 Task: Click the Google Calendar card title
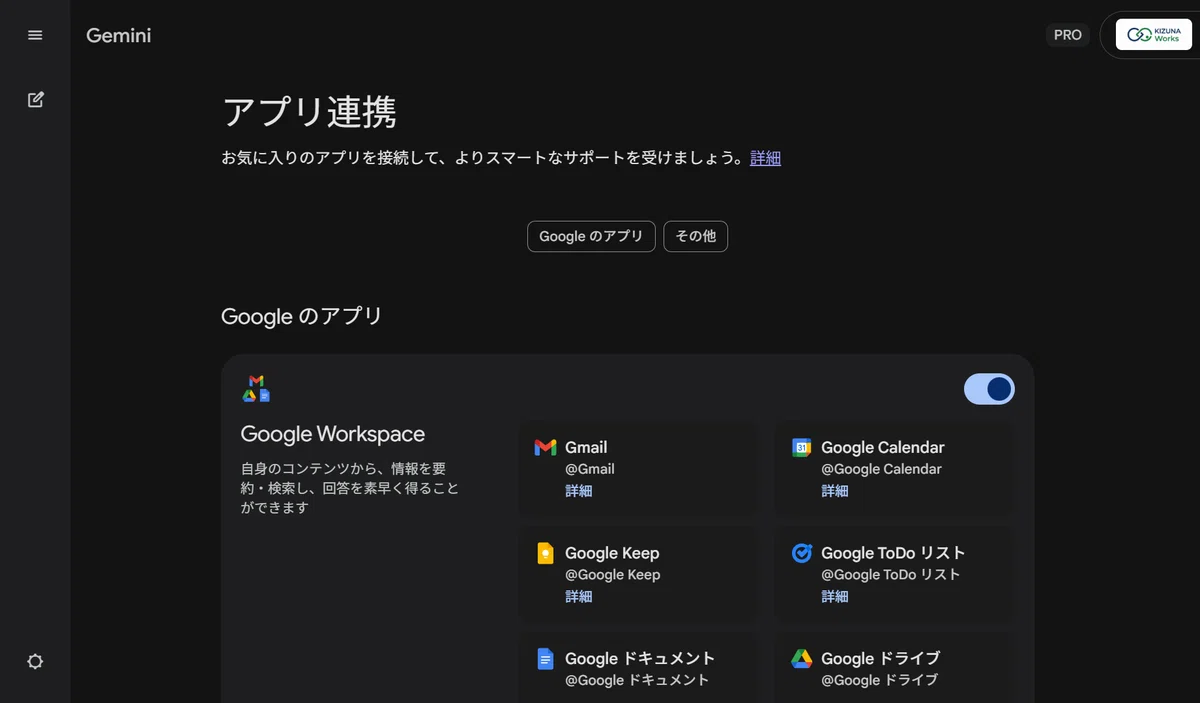click(x=883, y=447)
